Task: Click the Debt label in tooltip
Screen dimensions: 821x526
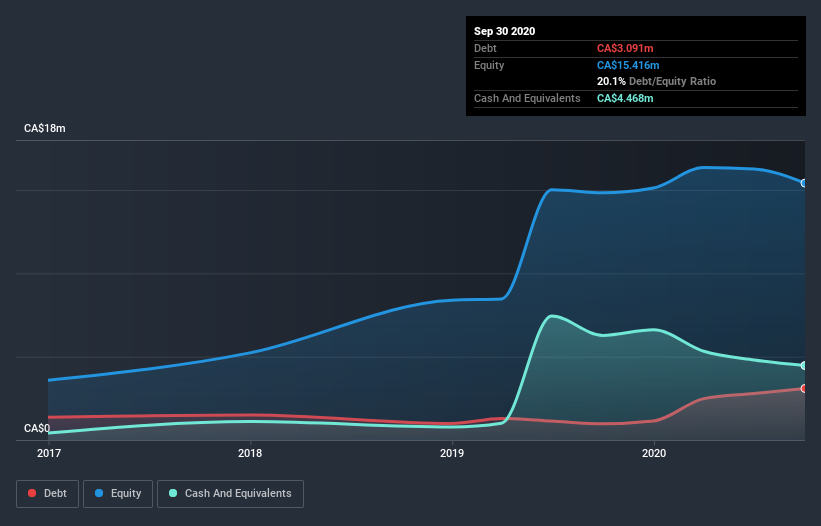Action: click(x=485, y=48)
